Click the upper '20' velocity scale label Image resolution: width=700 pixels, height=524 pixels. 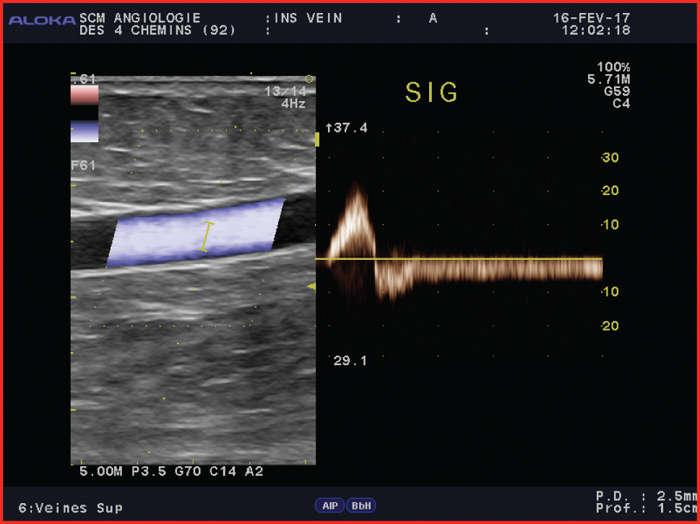pyautogui.click(x=610, y=191)
